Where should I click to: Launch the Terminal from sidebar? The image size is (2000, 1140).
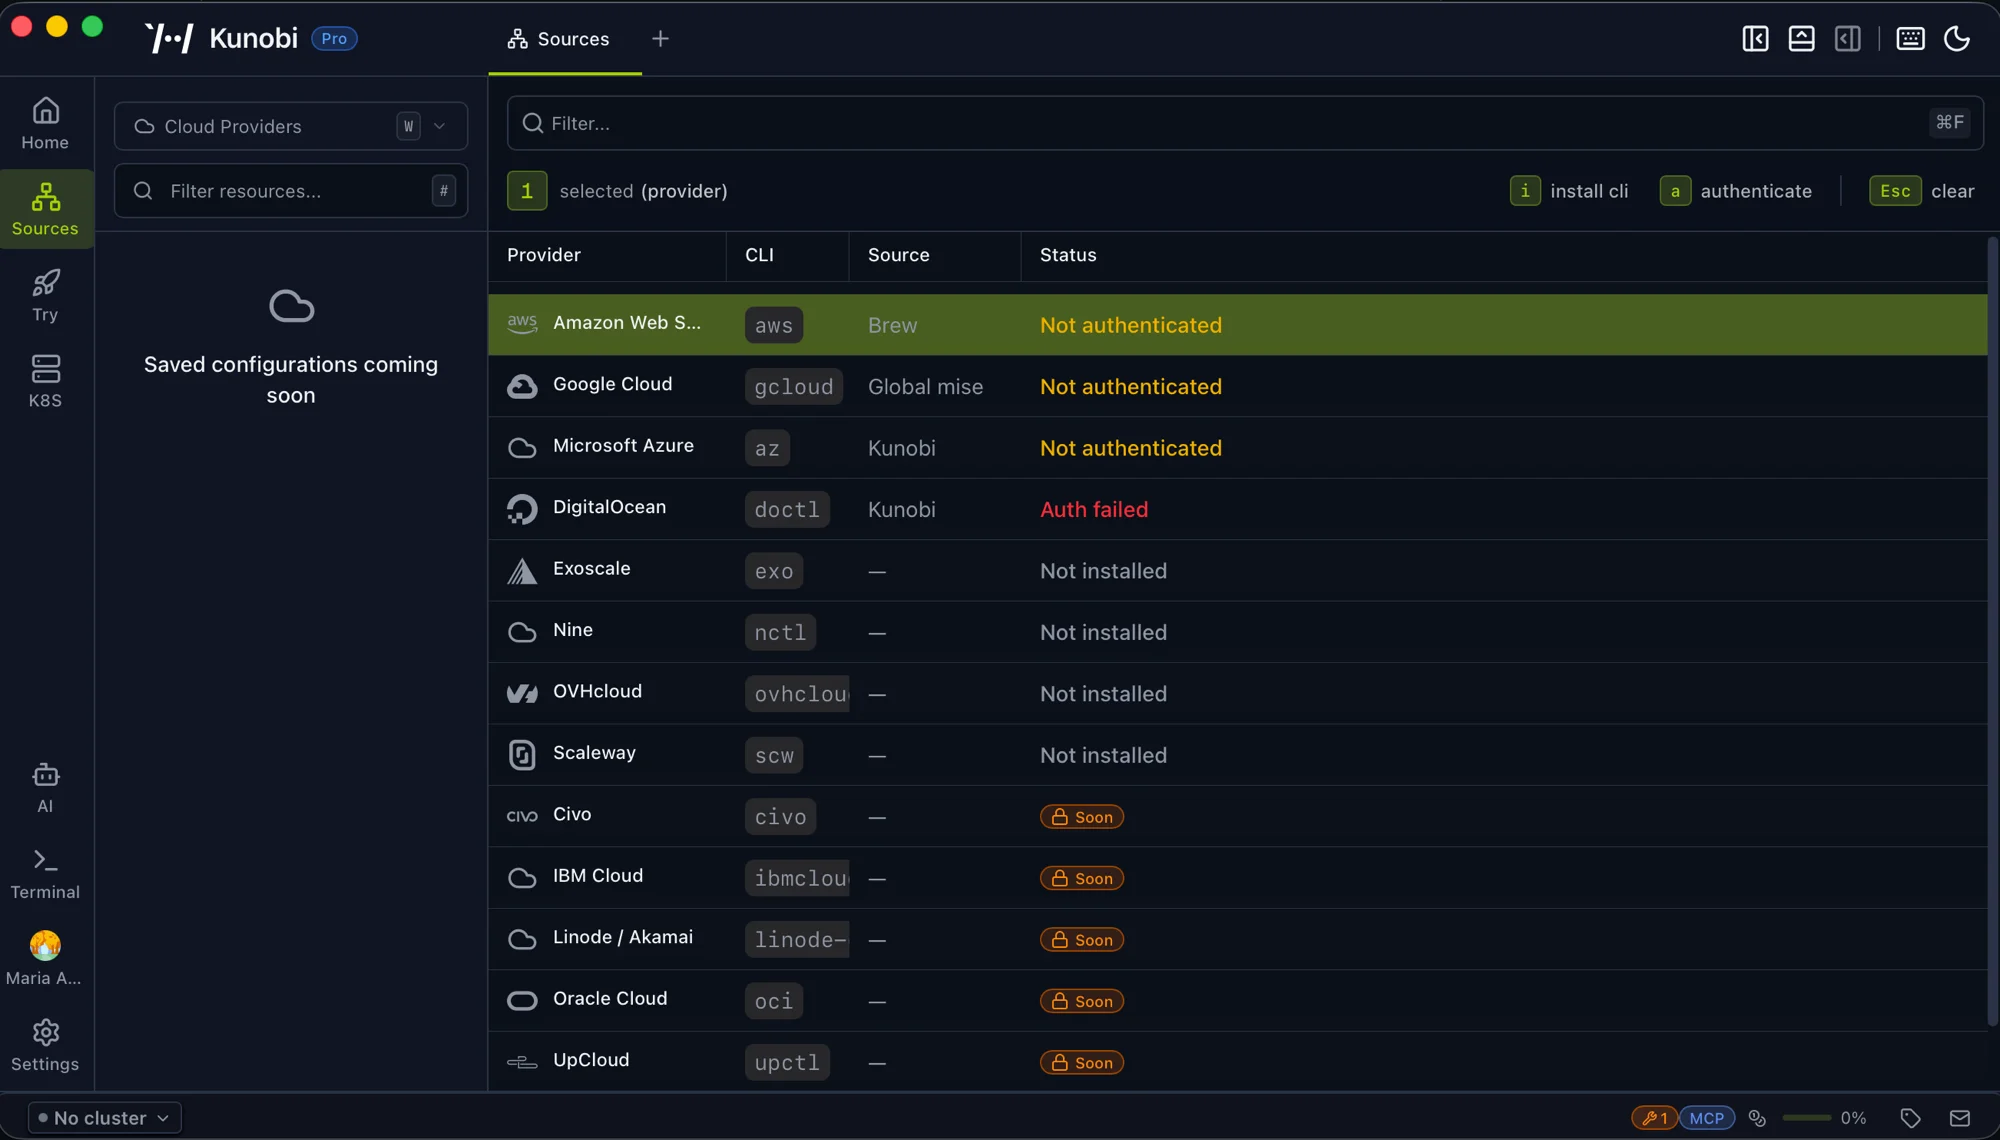46,874
